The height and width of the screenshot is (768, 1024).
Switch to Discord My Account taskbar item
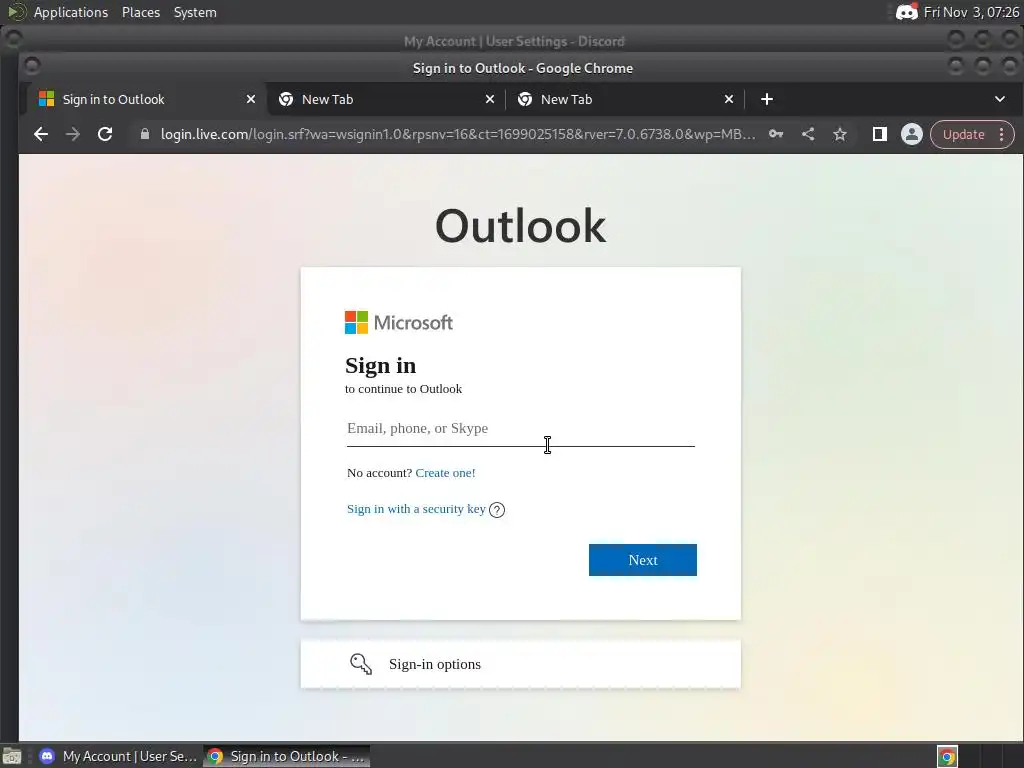[x=118, y=756]
